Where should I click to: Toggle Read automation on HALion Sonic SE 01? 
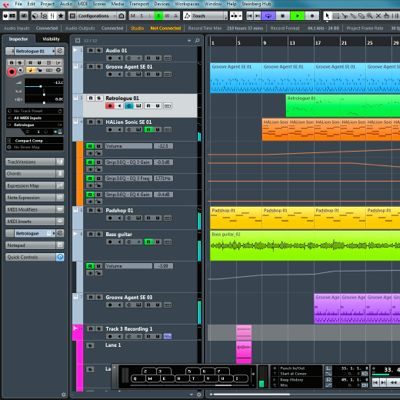[x=148, y=130]
